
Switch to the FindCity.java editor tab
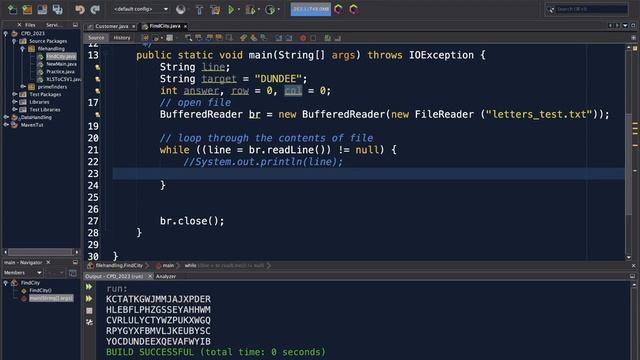coord(164,26)
